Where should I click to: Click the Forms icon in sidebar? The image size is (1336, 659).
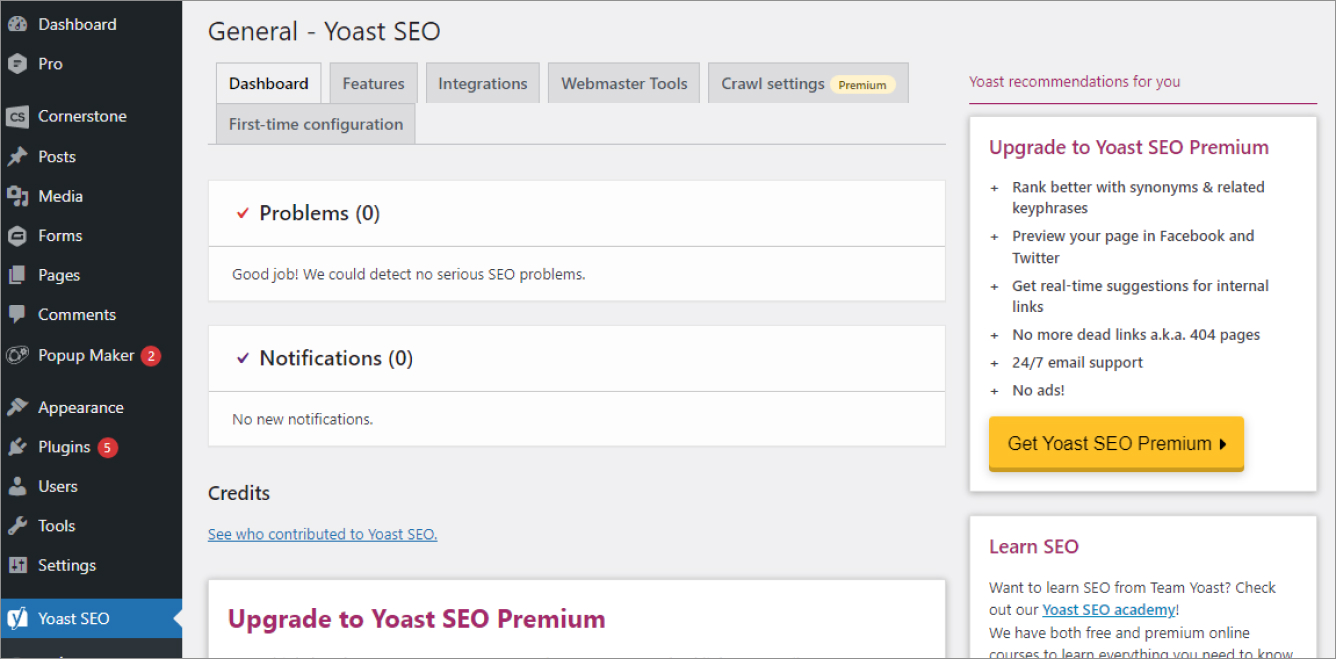point(17,236)
